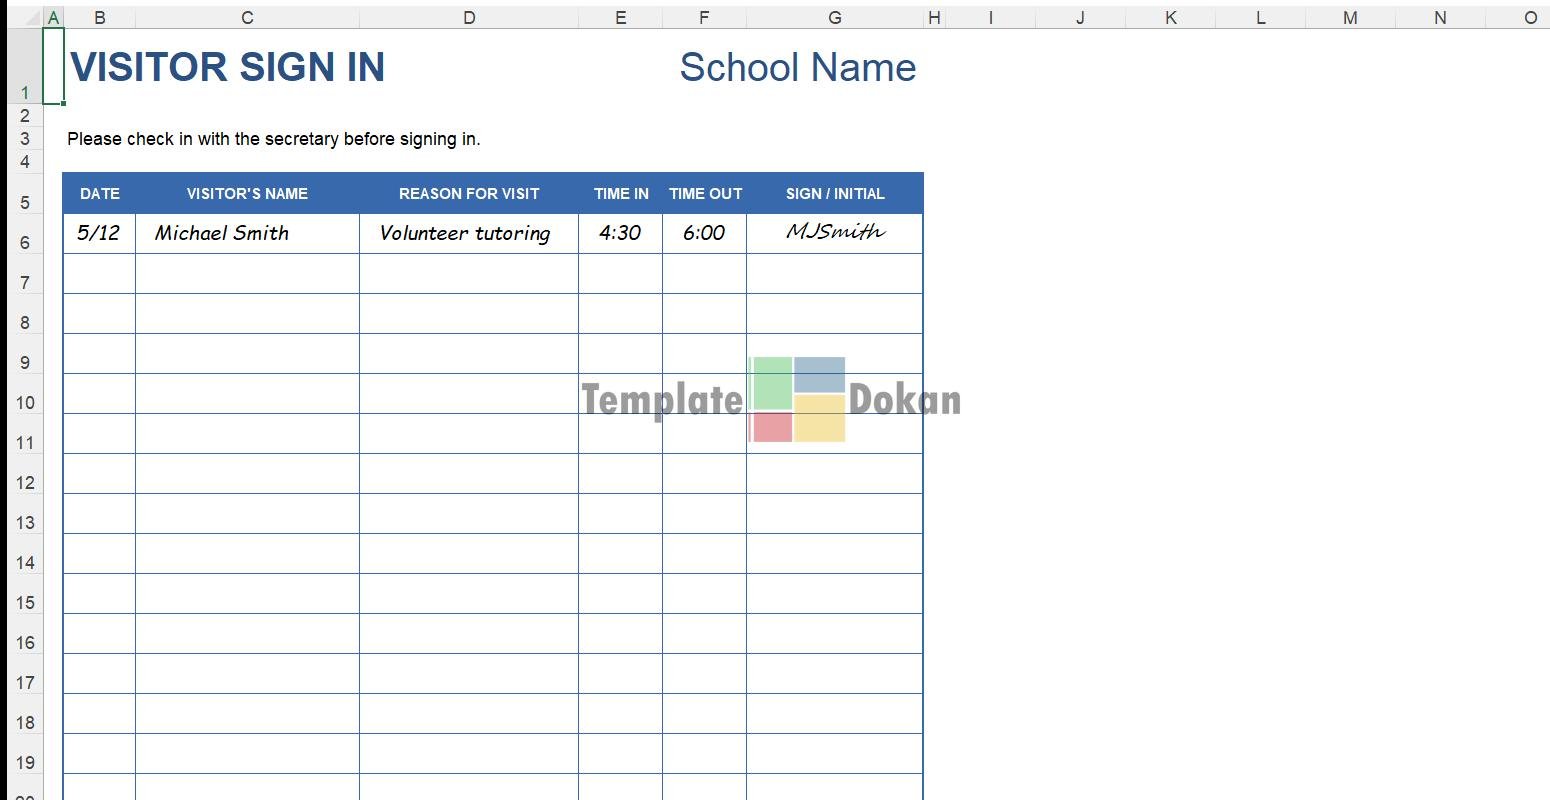Select the MJSmith signature cell
This screenshot has height=800, width=1550.
pos(834,233)
